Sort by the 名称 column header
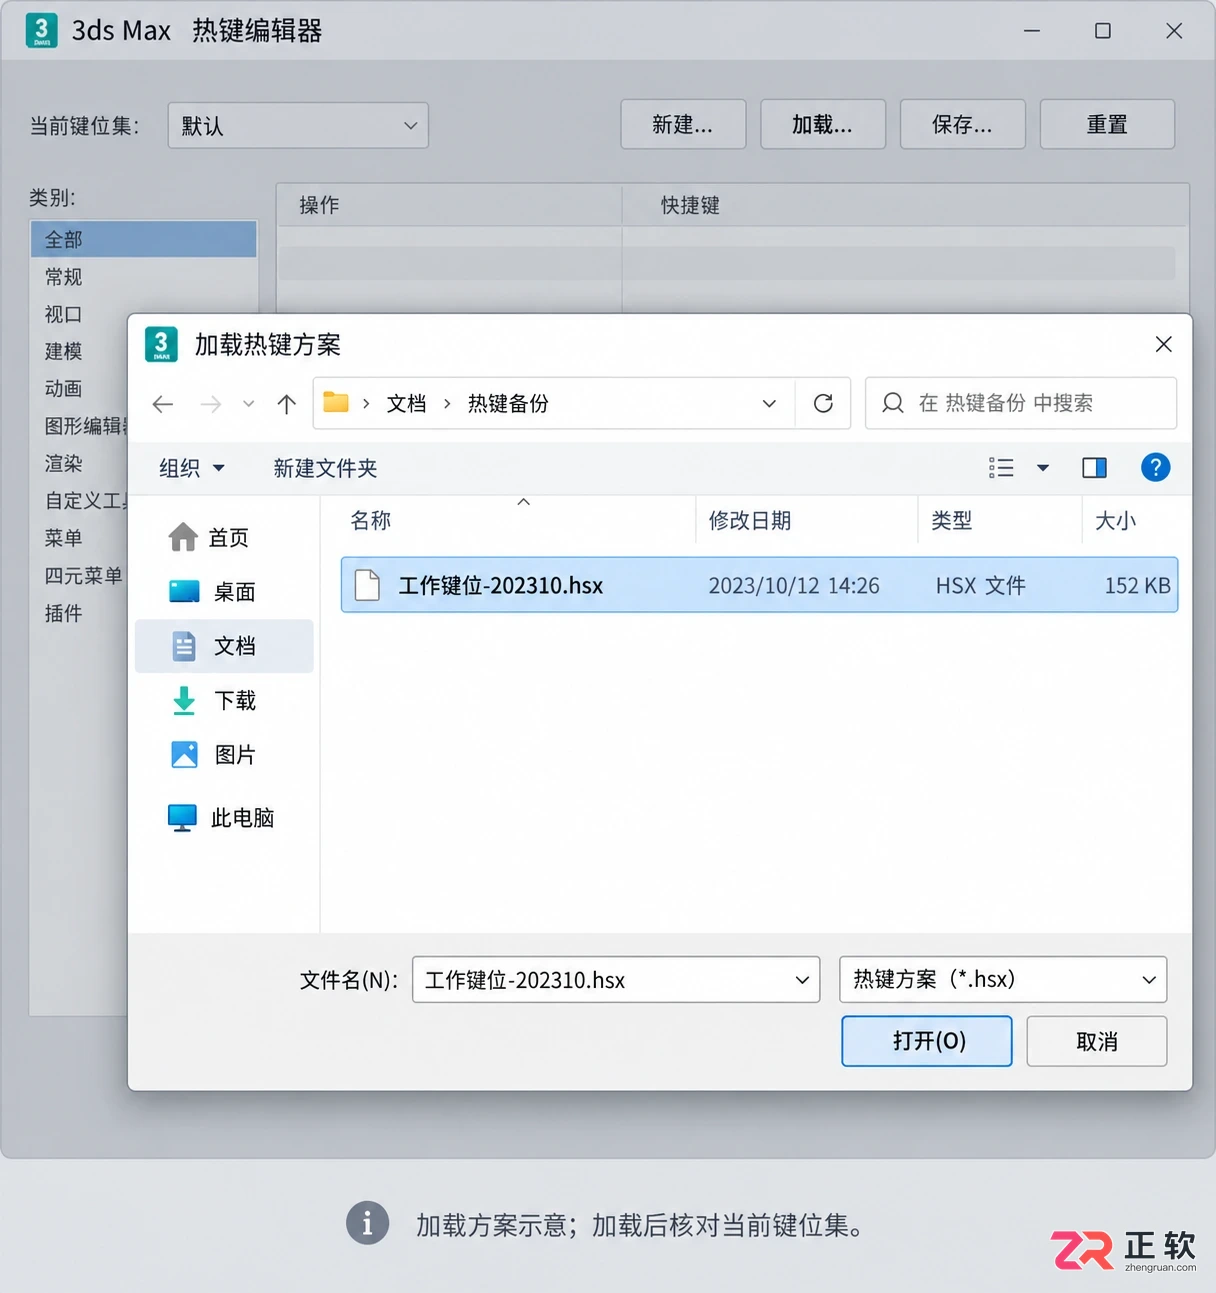The width and height of the screenshot is (1216, 1293). click(508, 520)
